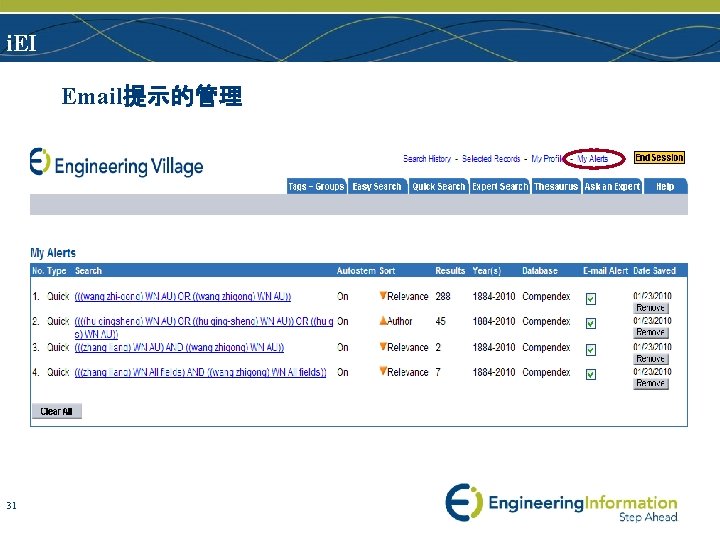This screenshot has width=720, height=540.
Task: Click the ascending Author sort arrow in row 2
Action: pos(383,321)
